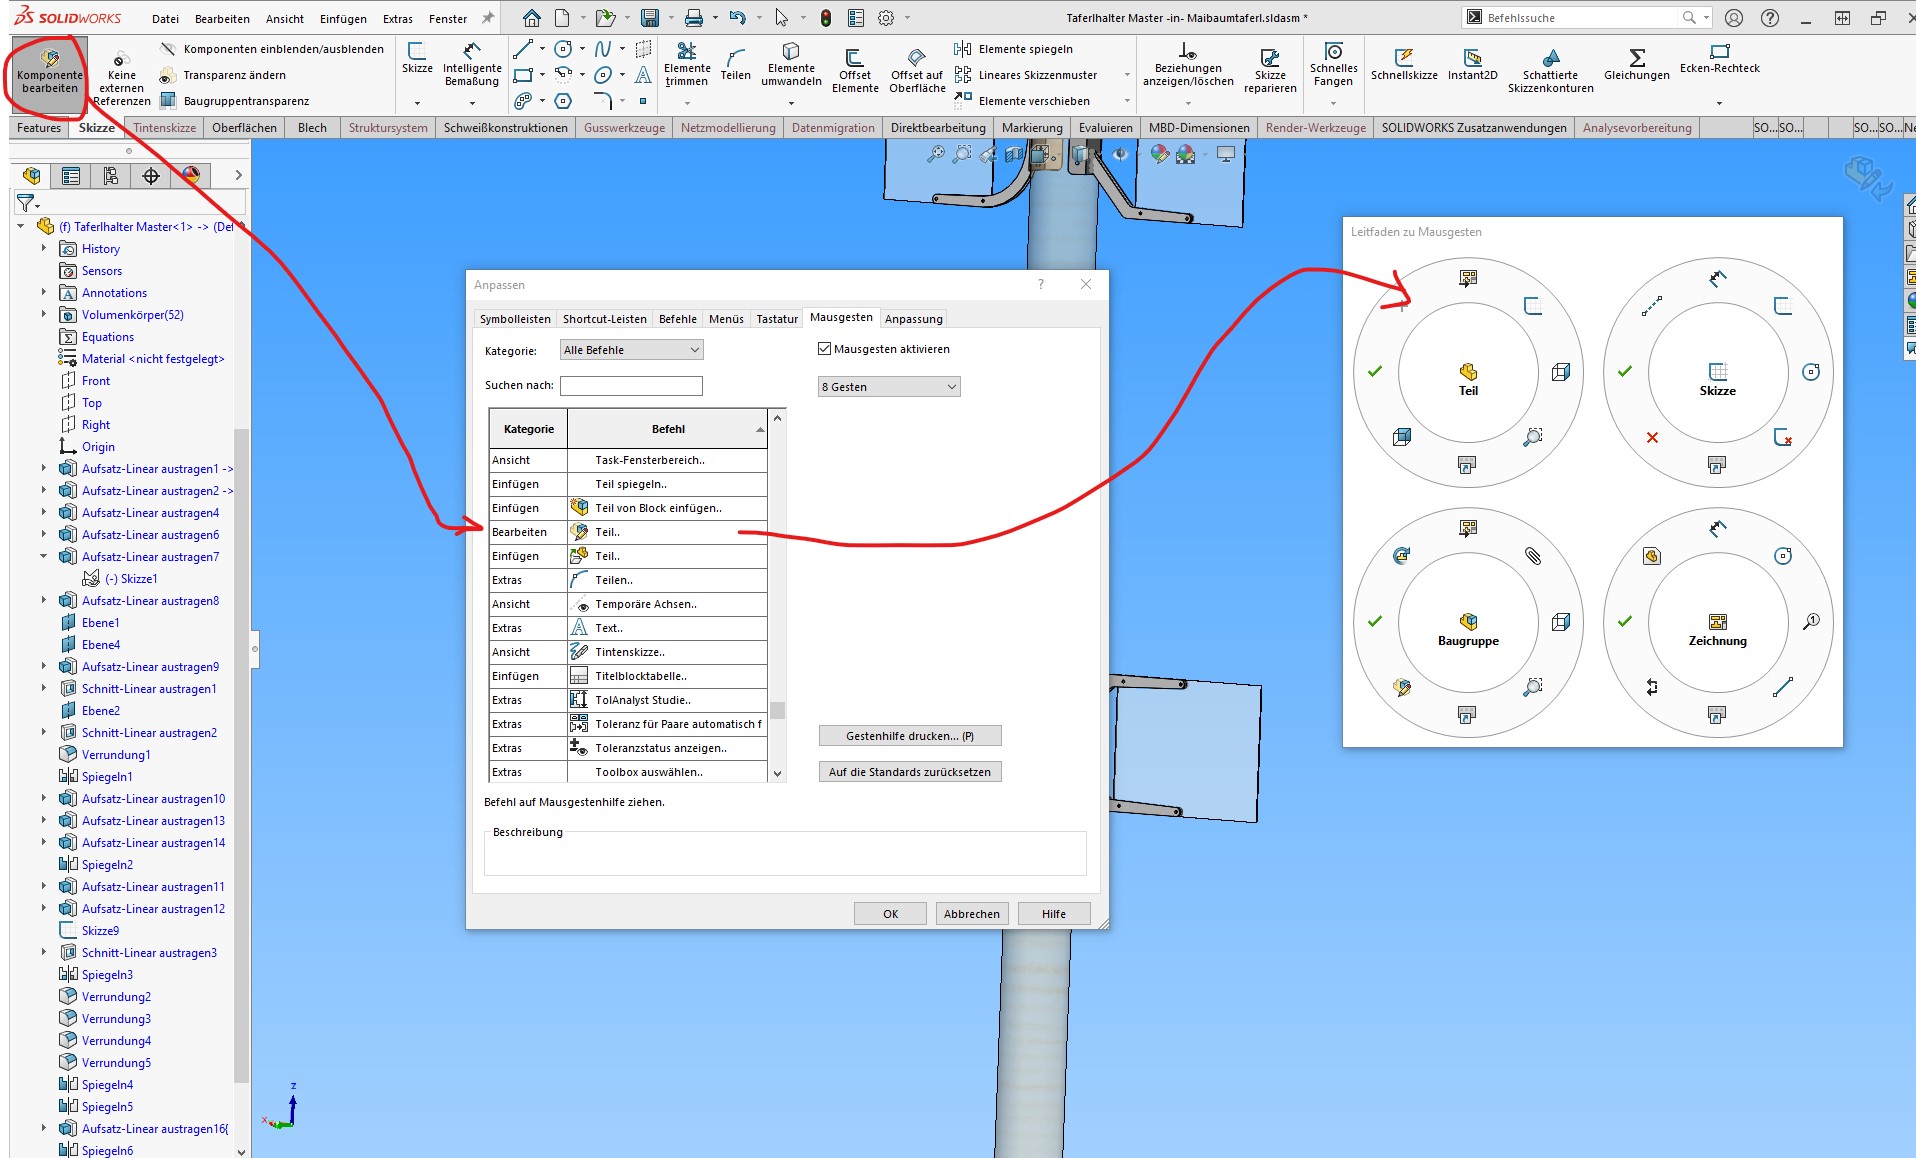Click the Options gear icon
The image size is (1916, 1158).
[886, 18]
